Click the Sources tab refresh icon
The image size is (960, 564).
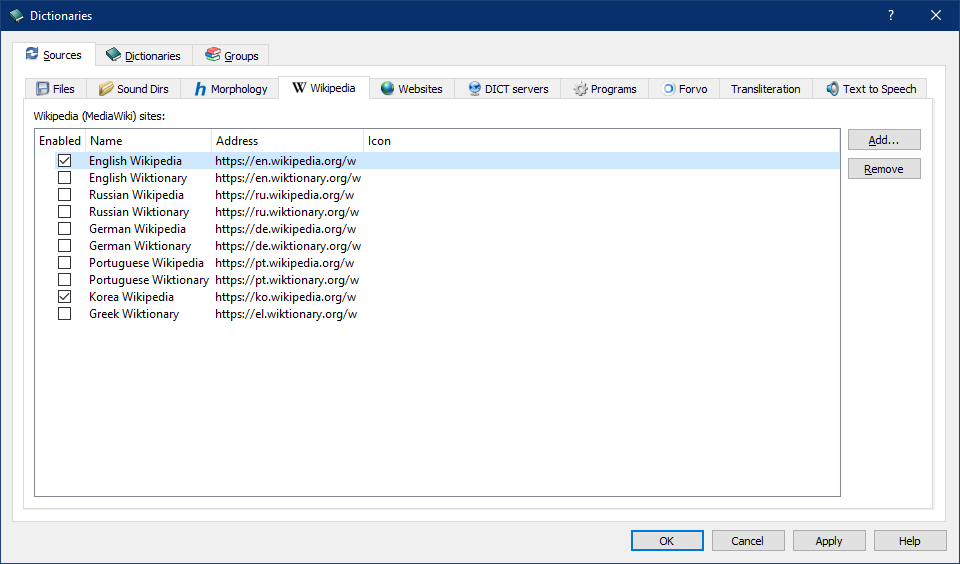tap(32, 54)
